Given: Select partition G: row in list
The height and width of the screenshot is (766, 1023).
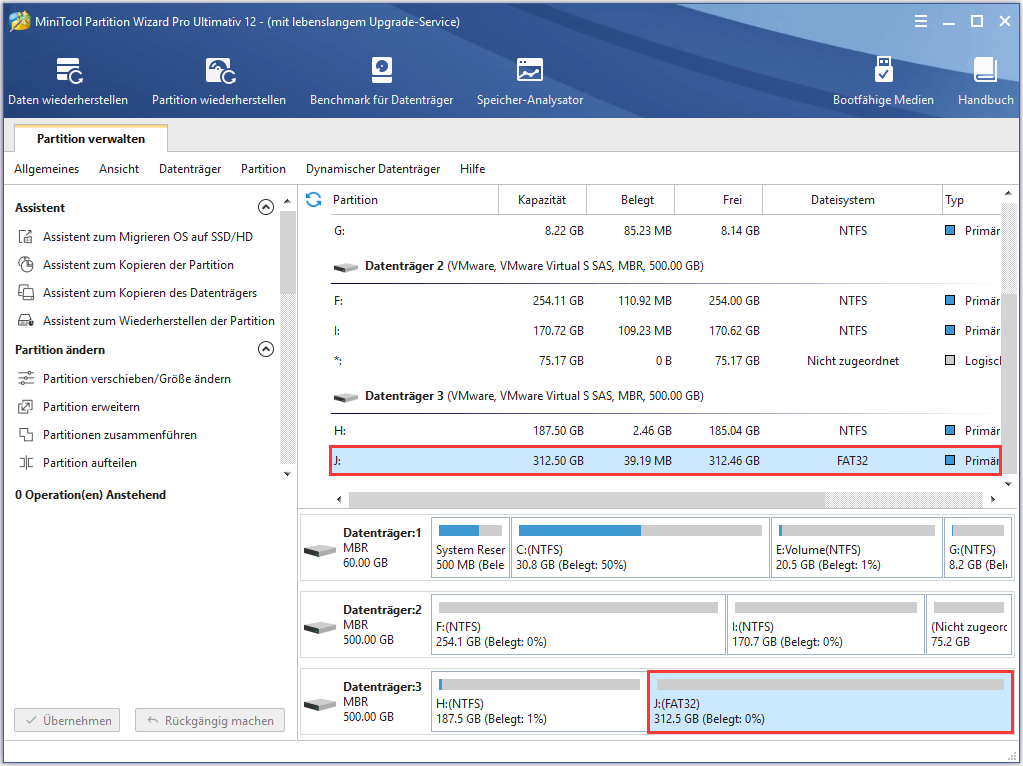Looking at the screenshot, I should pyautogui.click(x=665, y=231).
